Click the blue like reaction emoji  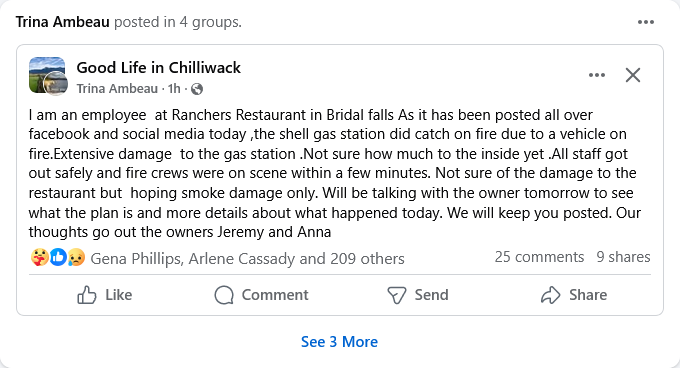tap(58, 258)
